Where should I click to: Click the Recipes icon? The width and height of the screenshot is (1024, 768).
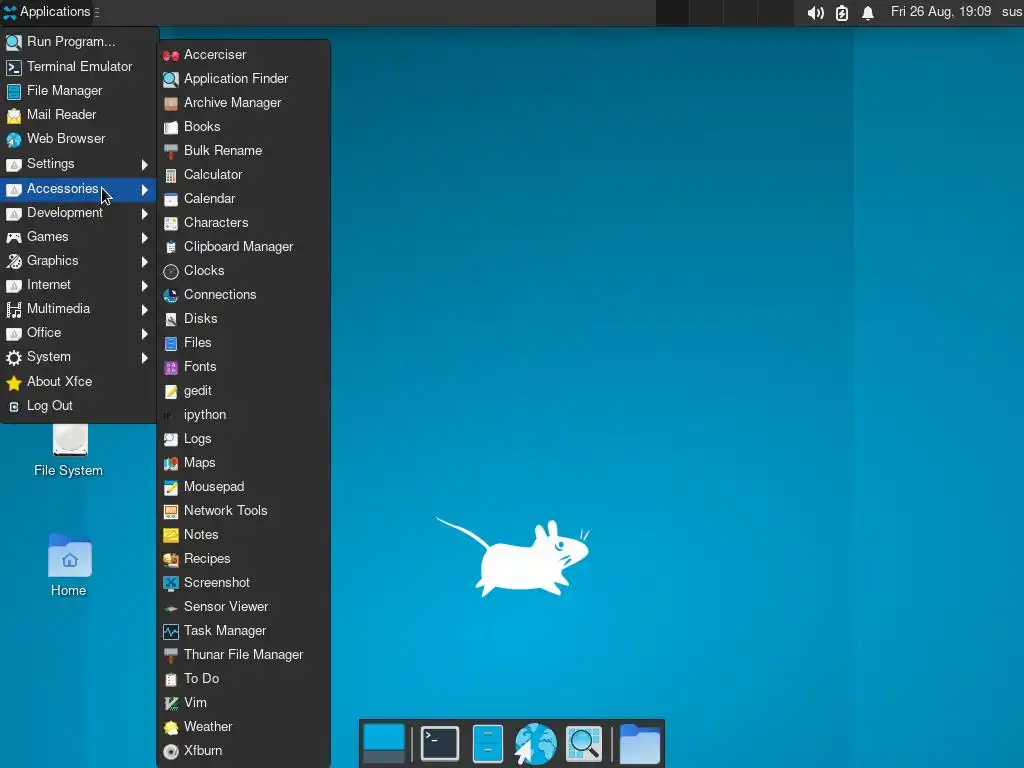[x=170, y=560]
